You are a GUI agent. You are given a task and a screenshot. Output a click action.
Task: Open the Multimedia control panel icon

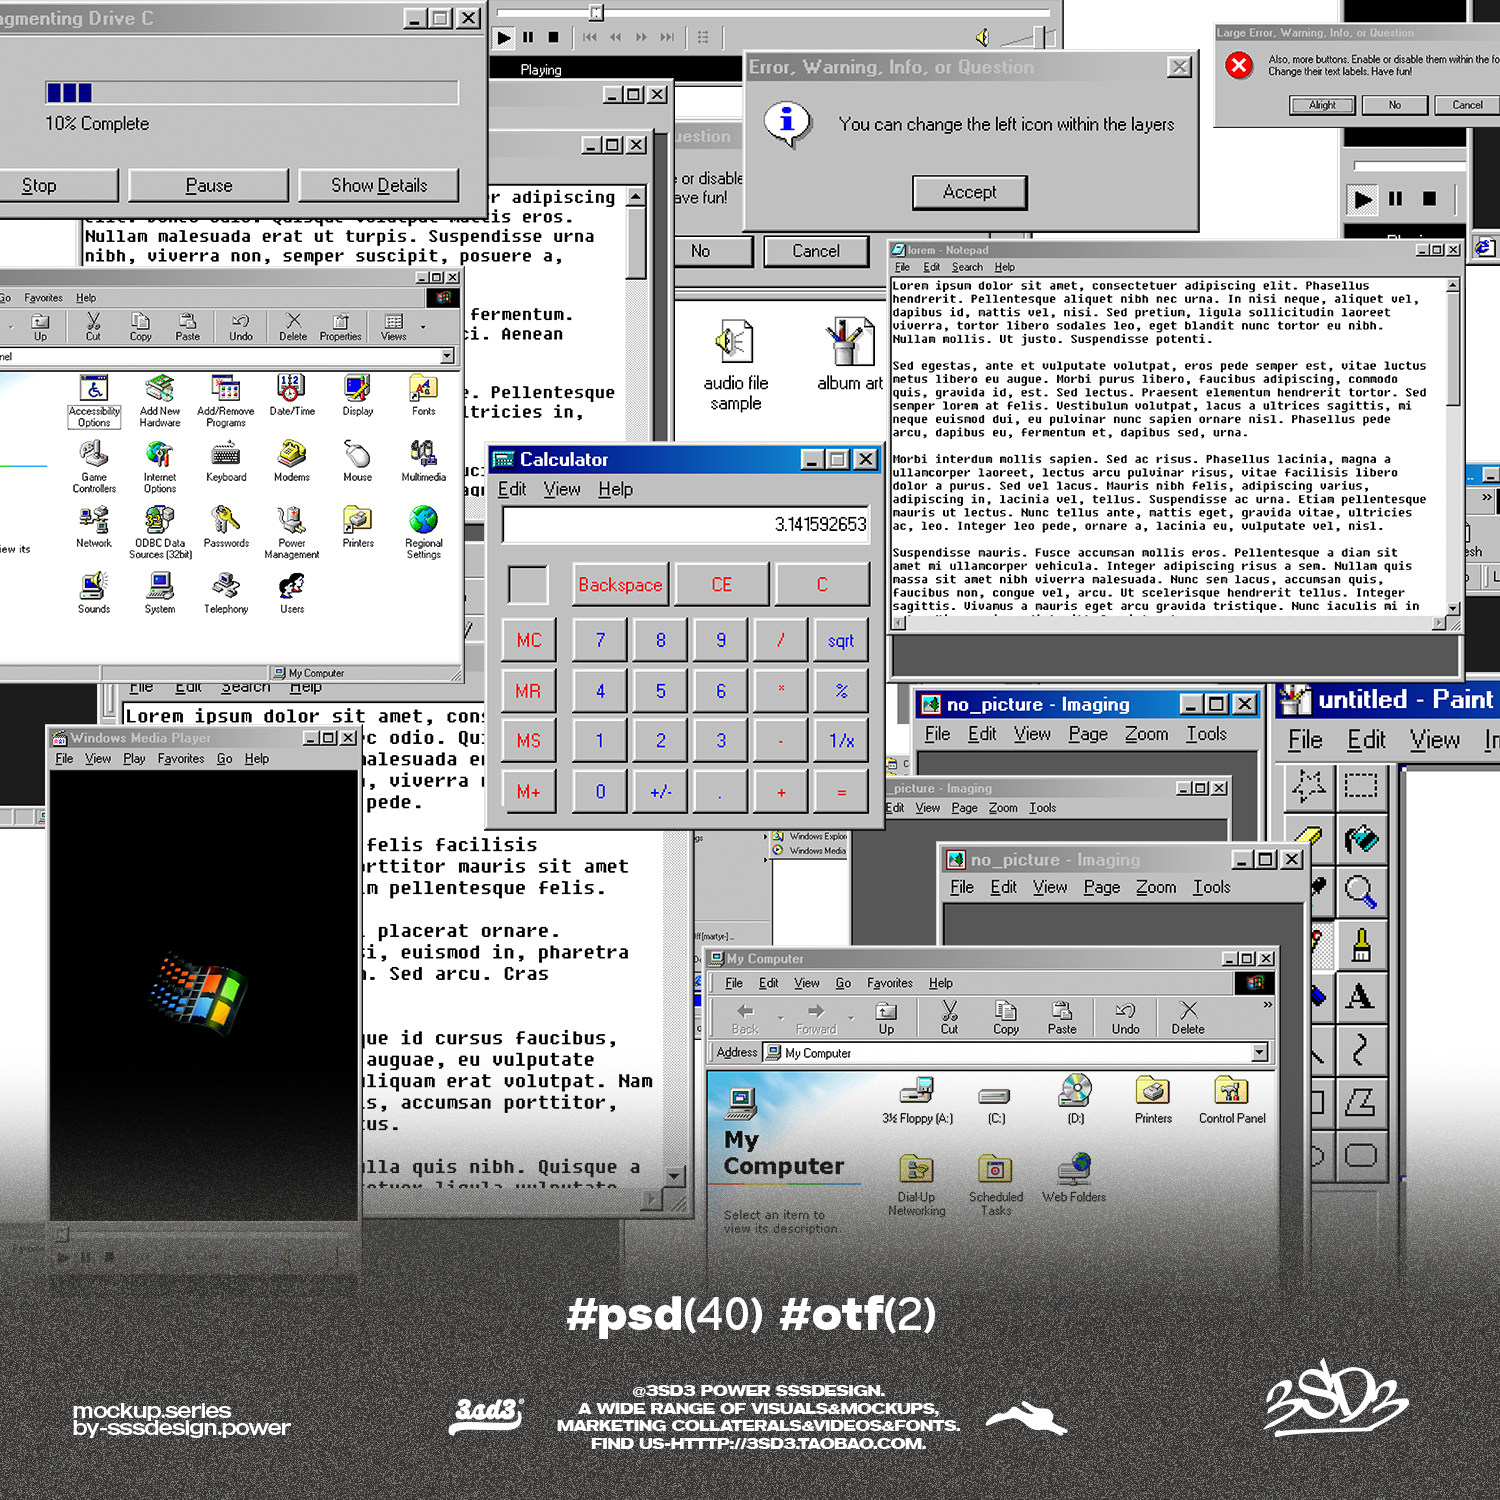pos(424,461)
